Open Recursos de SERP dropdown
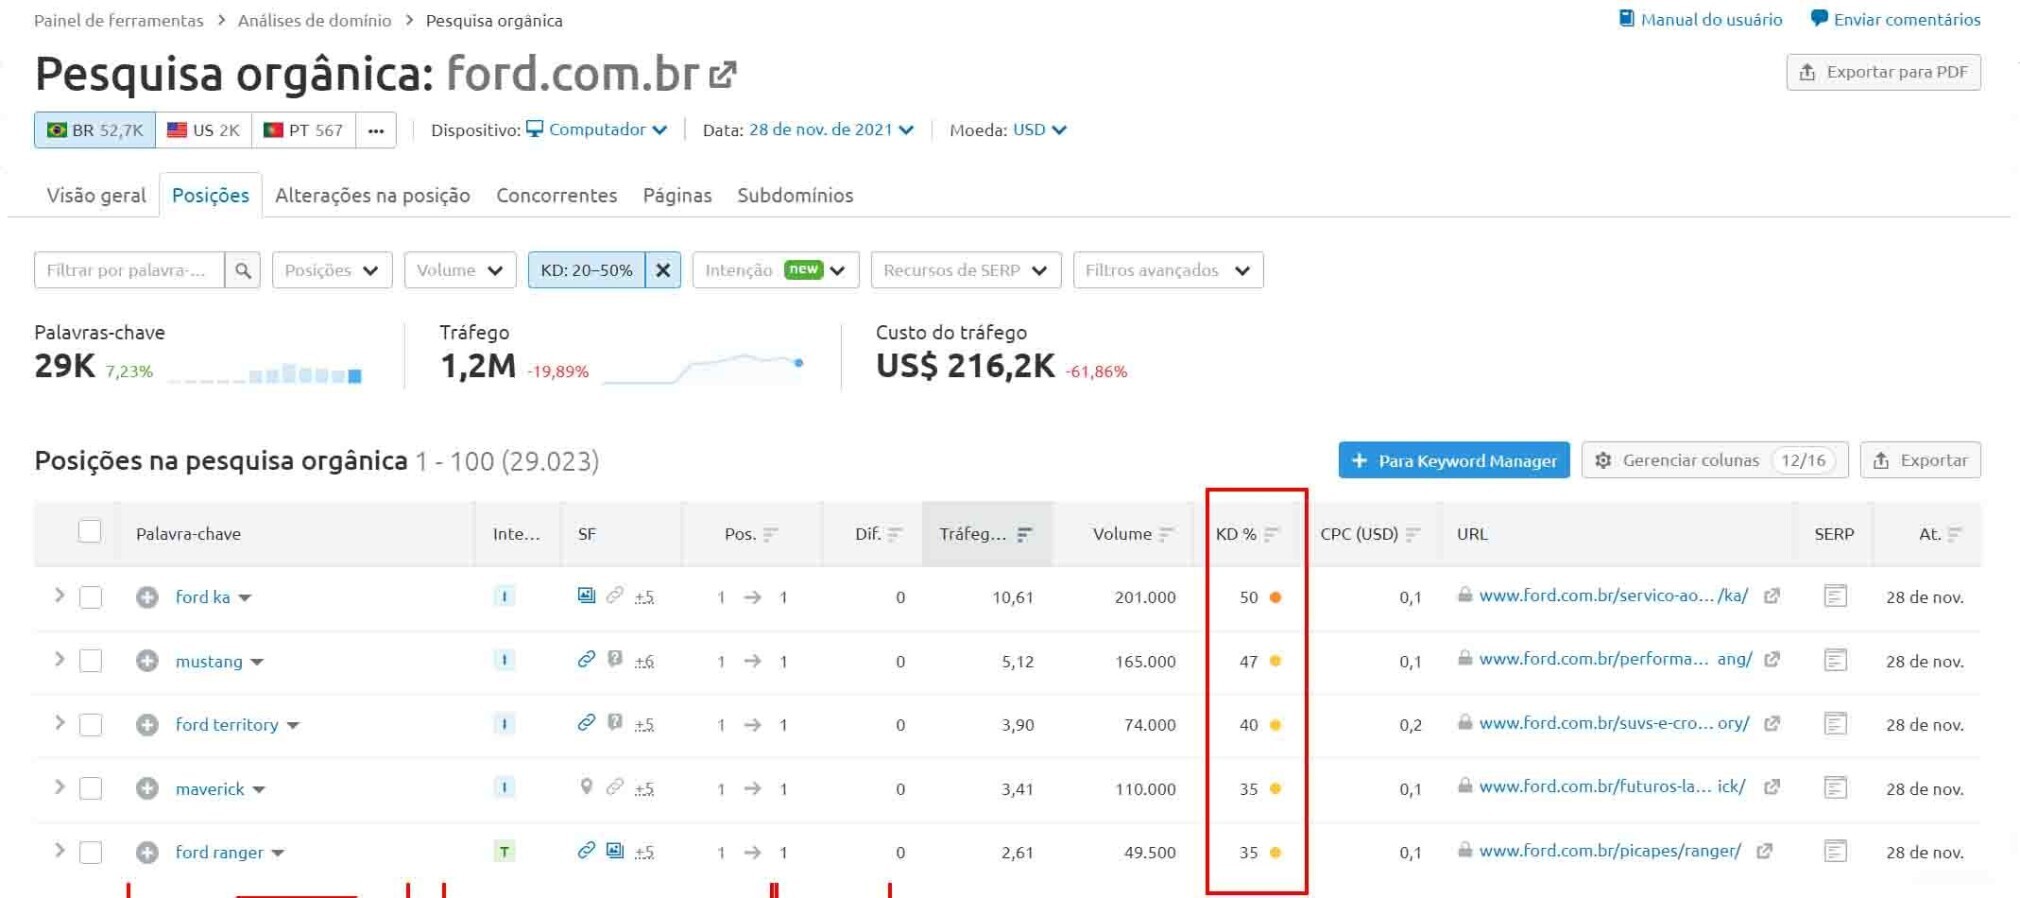 [965, 270]
